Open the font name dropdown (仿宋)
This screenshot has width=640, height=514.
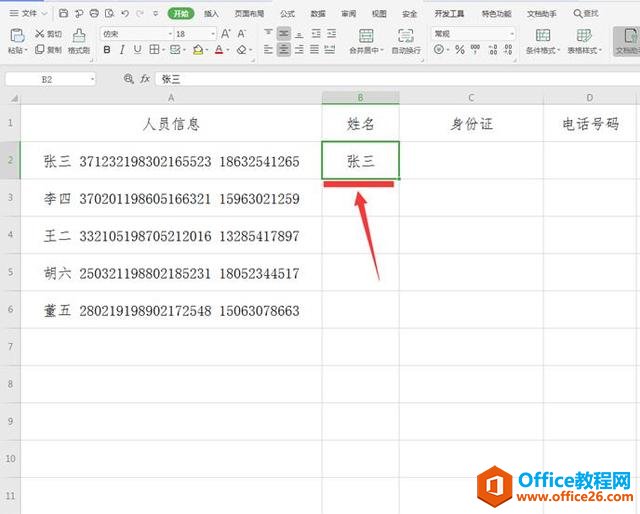coord(170,34)
